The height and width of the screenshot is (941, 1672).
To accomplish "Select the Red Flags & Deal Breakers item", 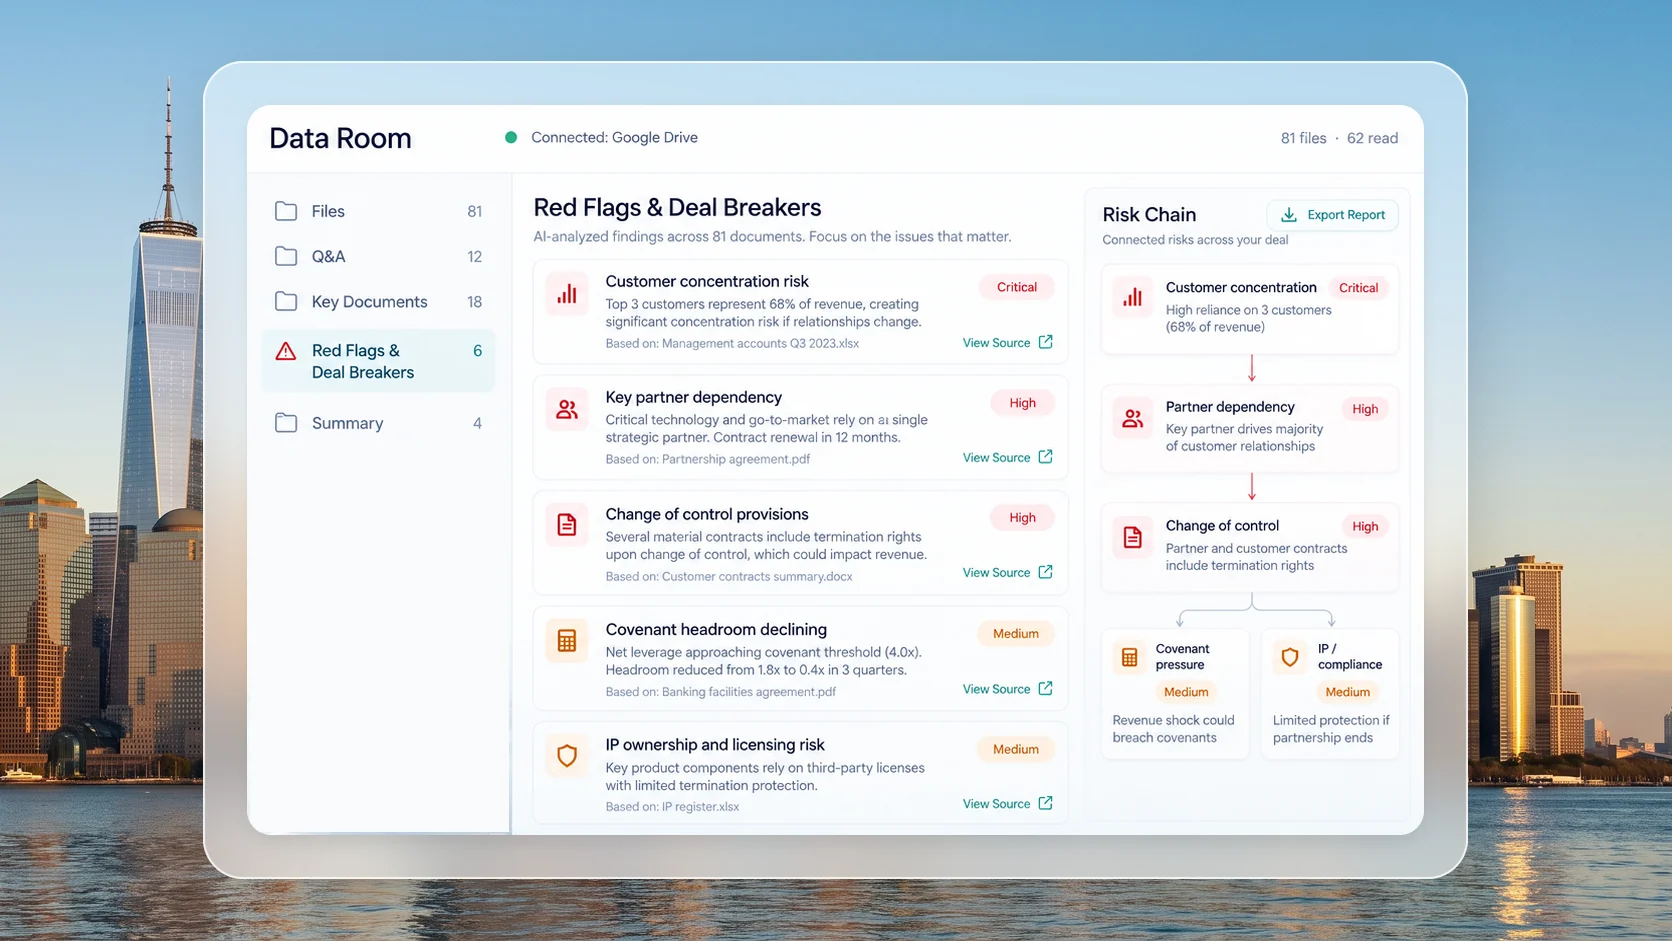I will 378,361.
